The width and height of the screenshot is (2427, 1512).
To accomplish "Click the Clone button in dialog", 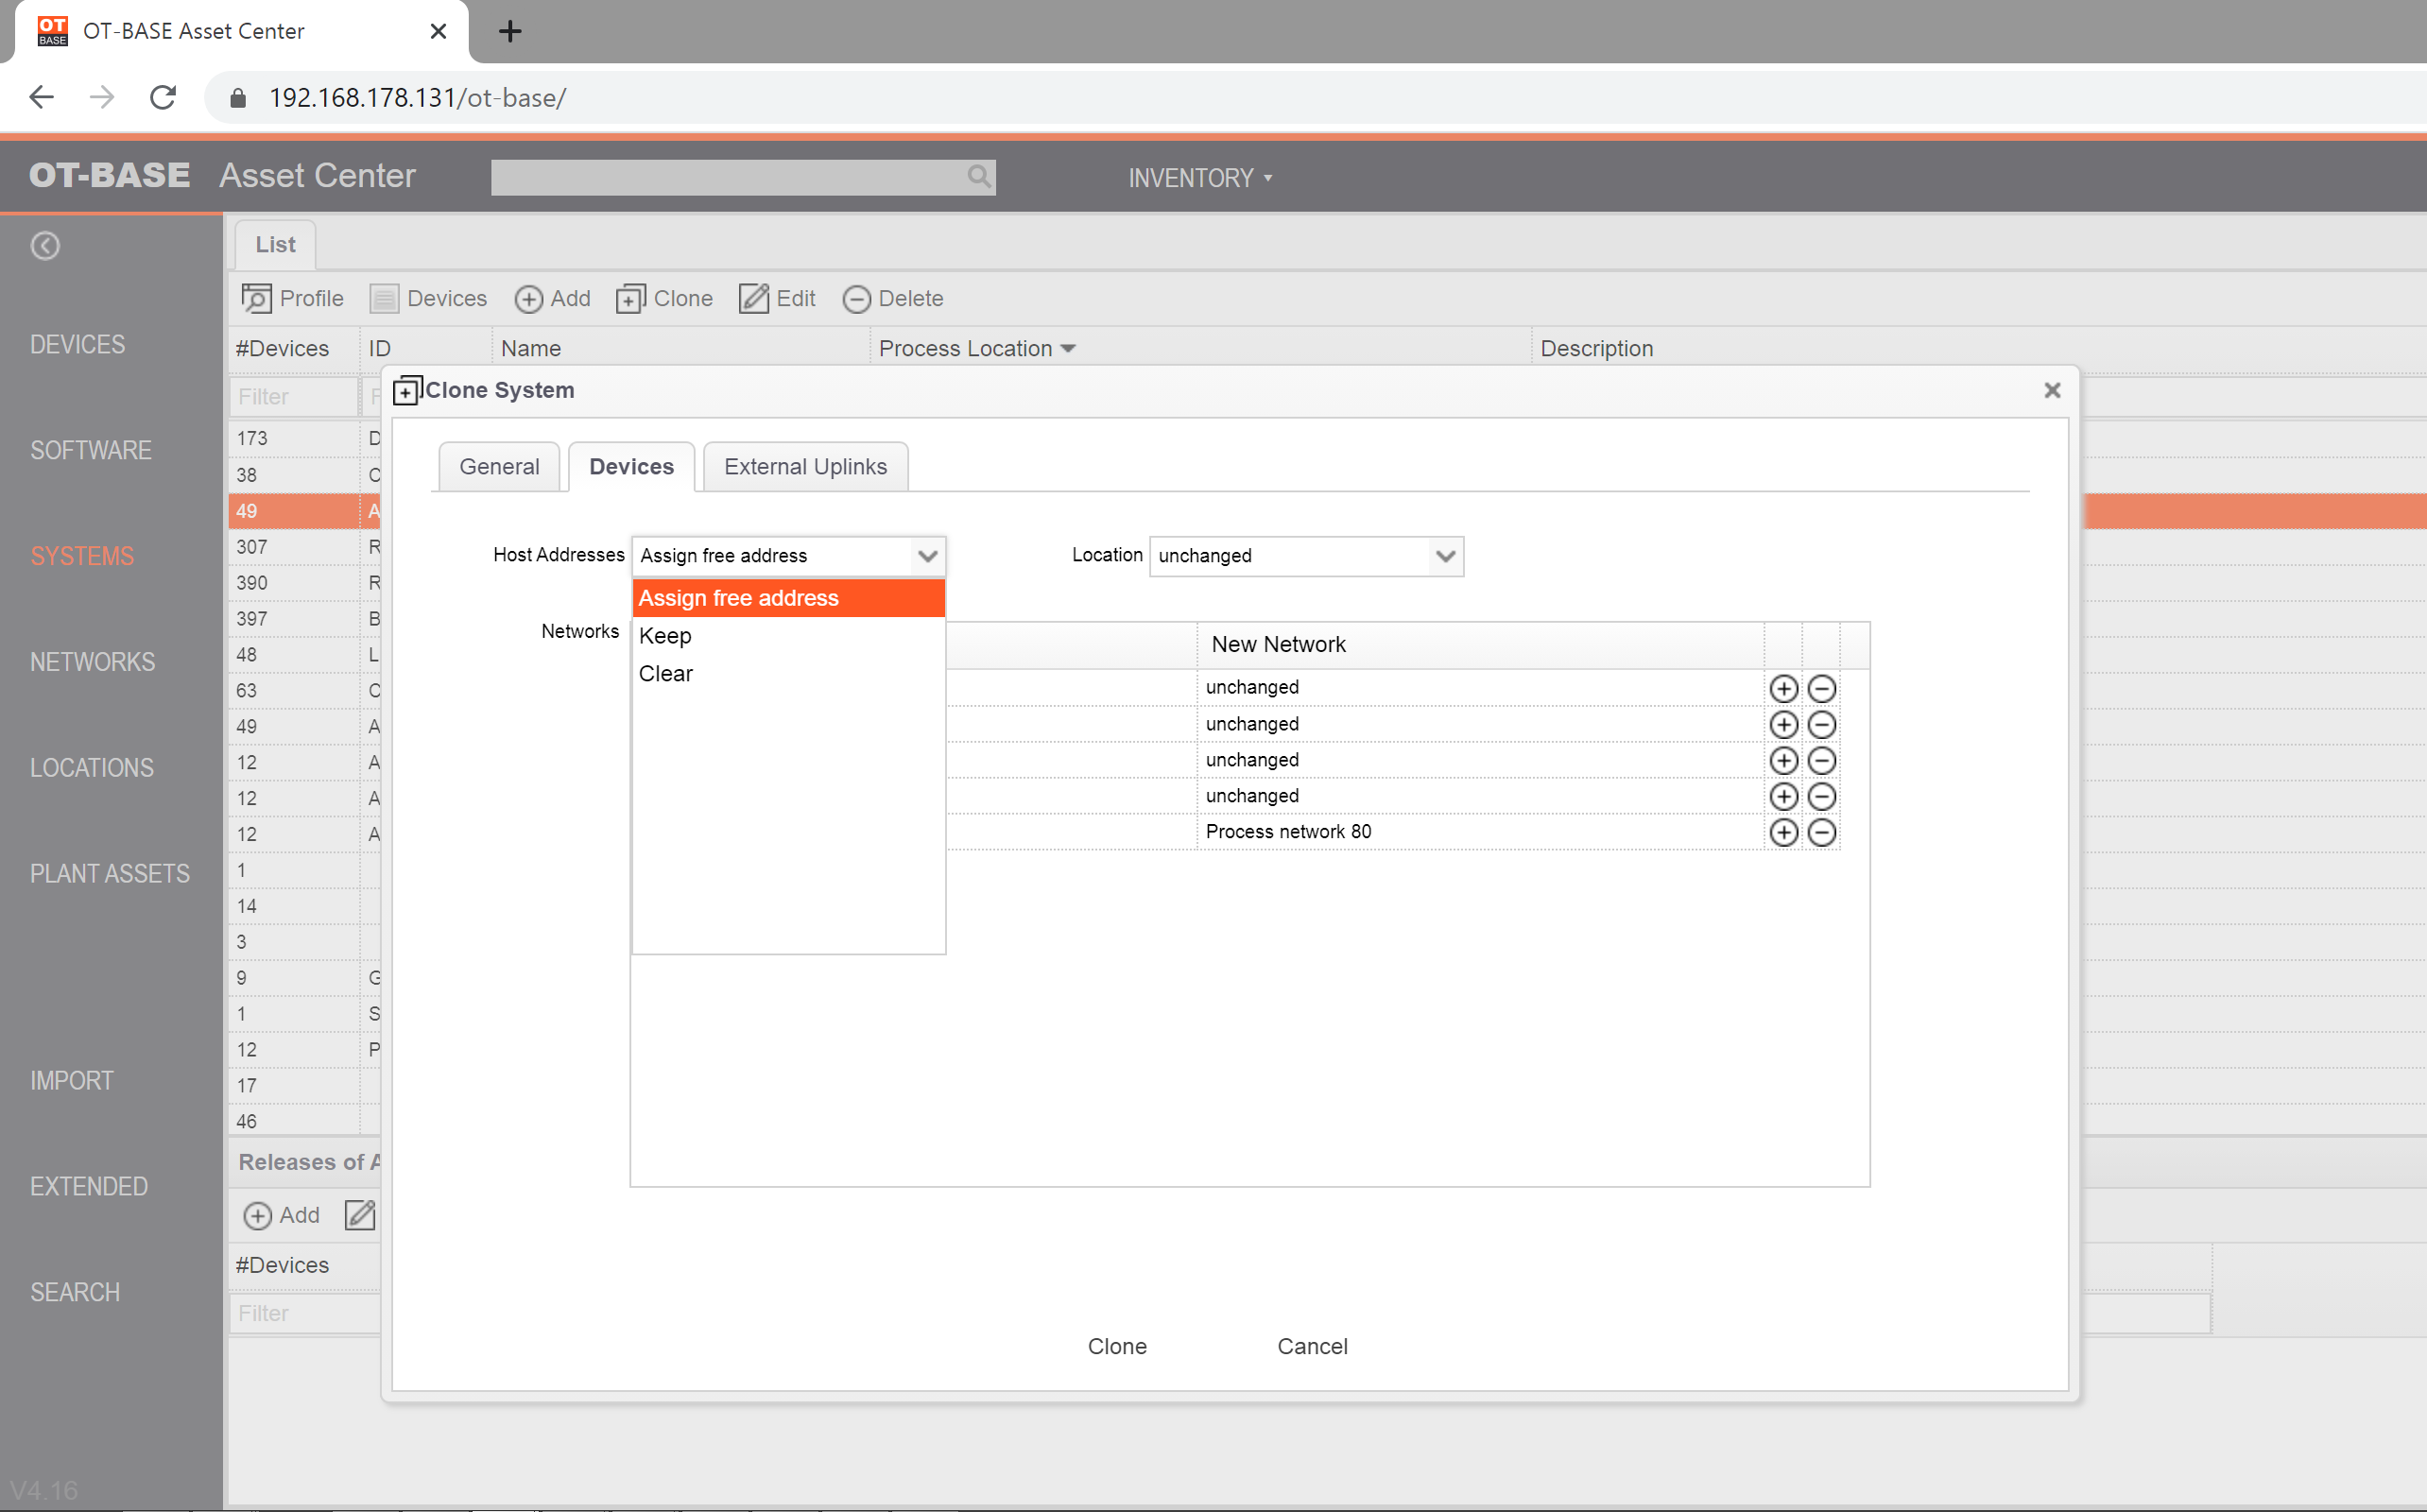I will pos(1117,1346).
